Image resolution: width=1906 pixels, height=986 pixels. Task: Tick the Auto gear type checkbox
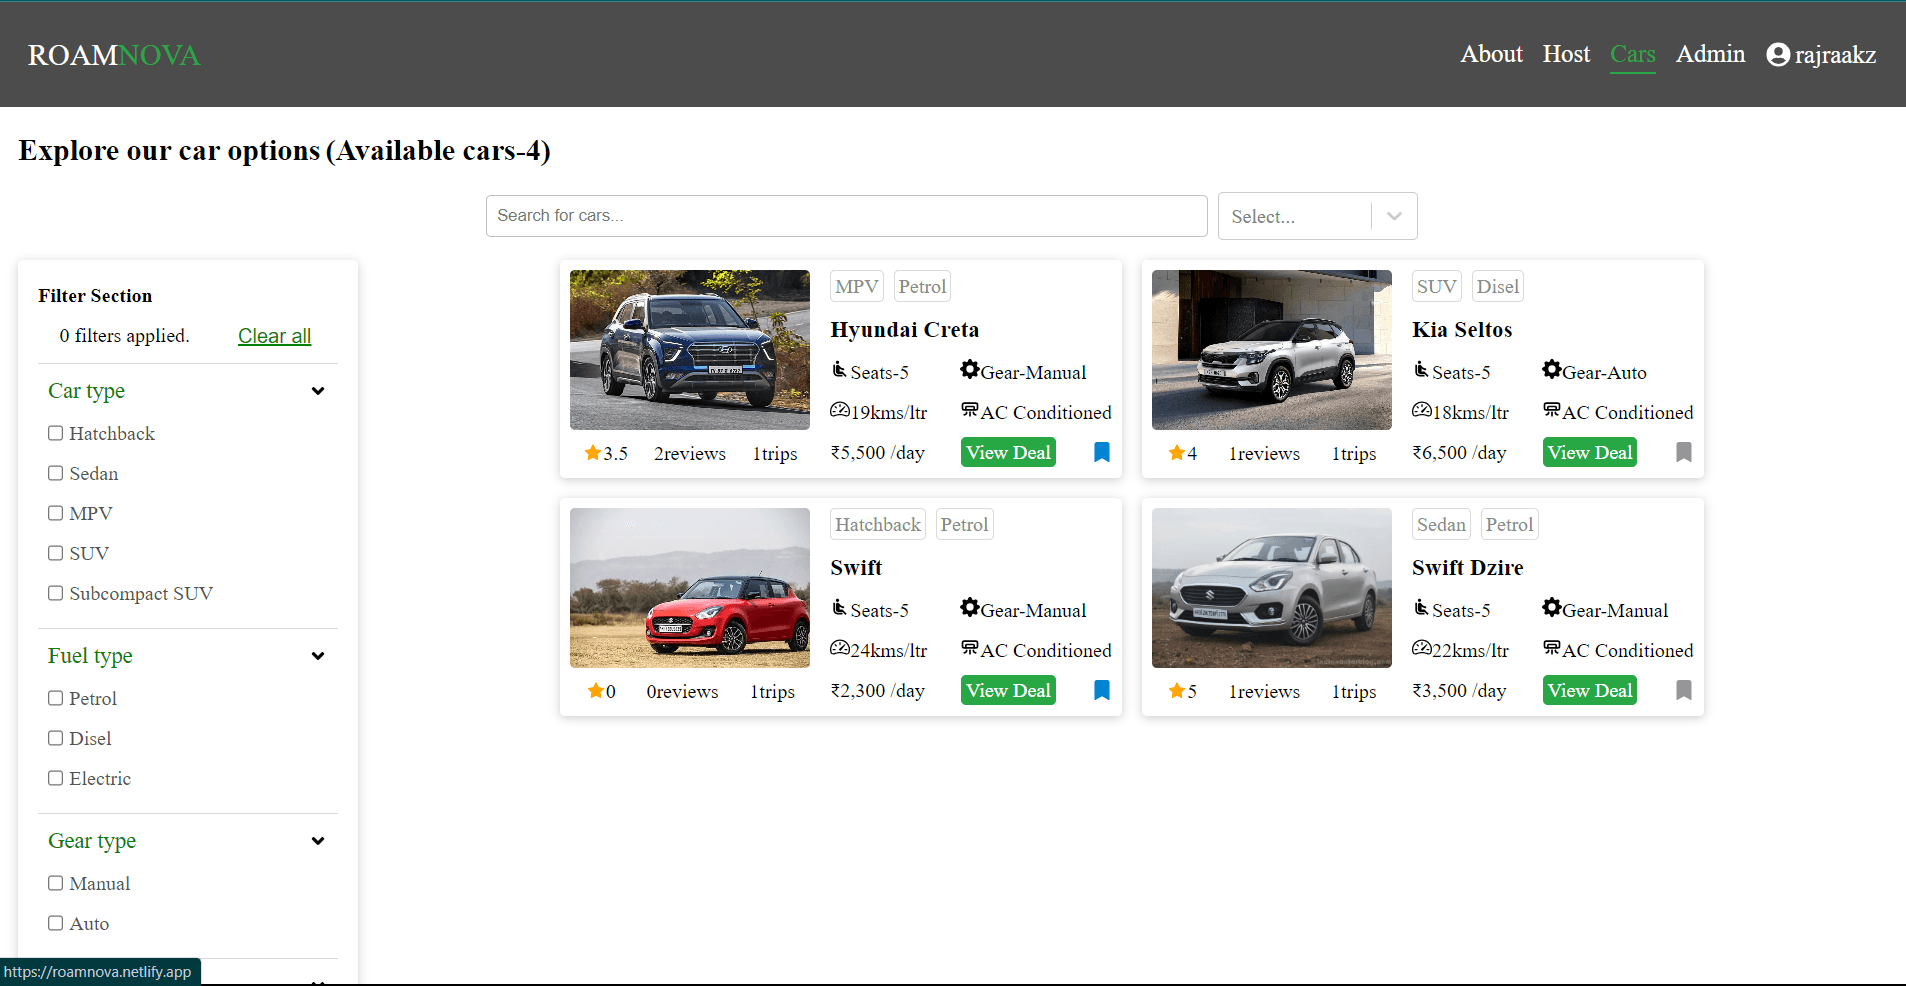[x=56, y=923]
